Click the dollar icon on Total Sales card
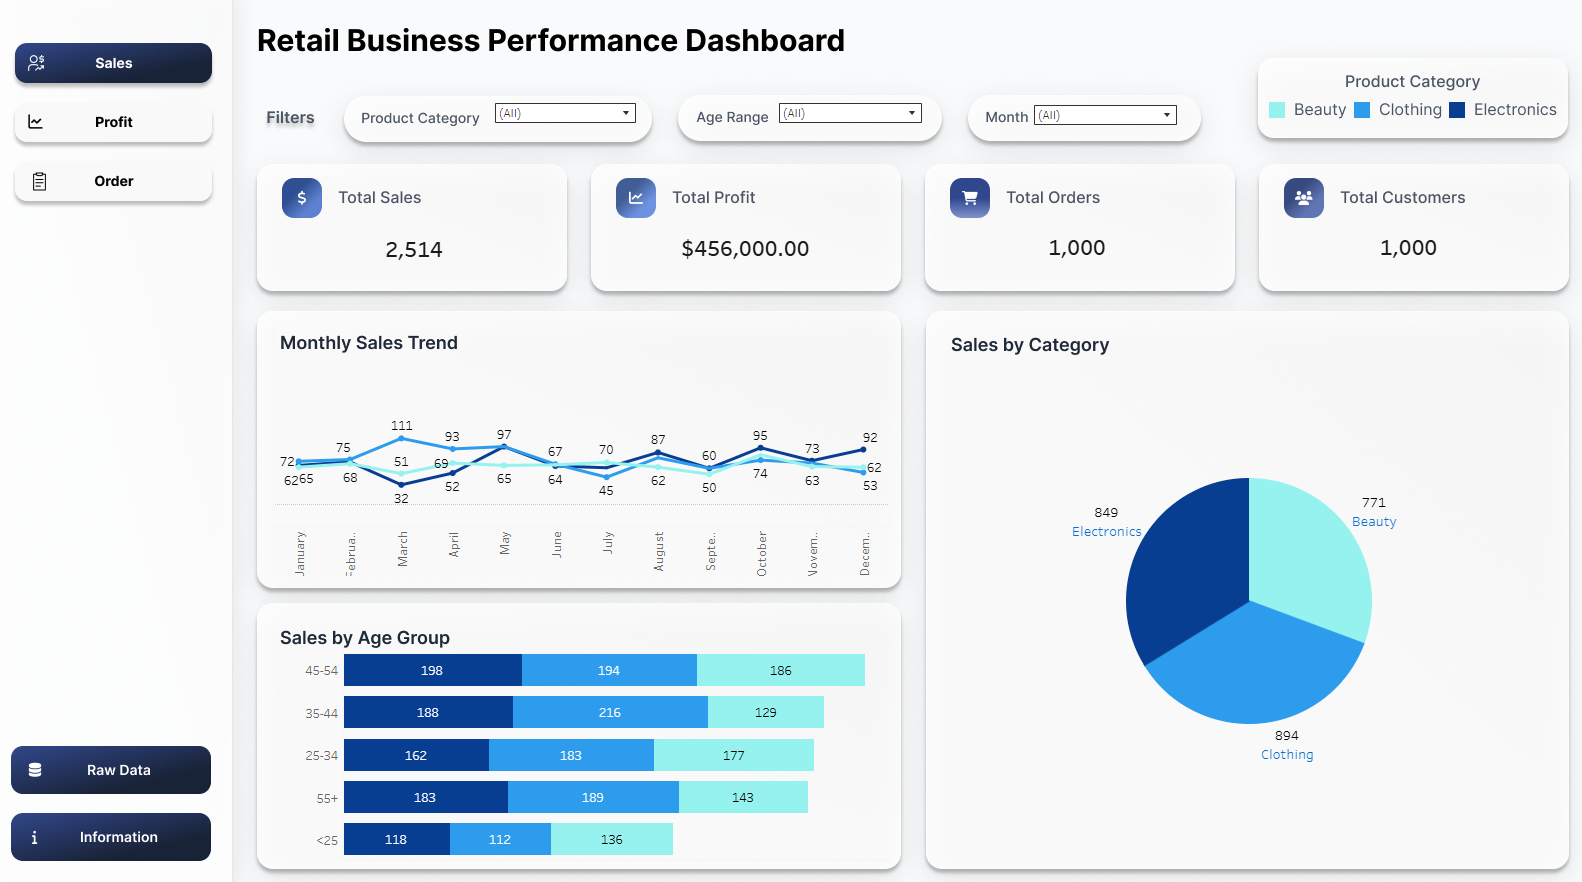This screenshot has height=882, width=1582. [x=302, y=198]
